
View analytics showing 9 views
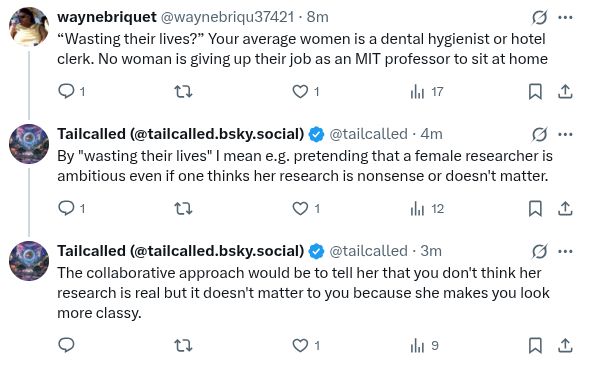pyautogui.click(x=425, y=345)
